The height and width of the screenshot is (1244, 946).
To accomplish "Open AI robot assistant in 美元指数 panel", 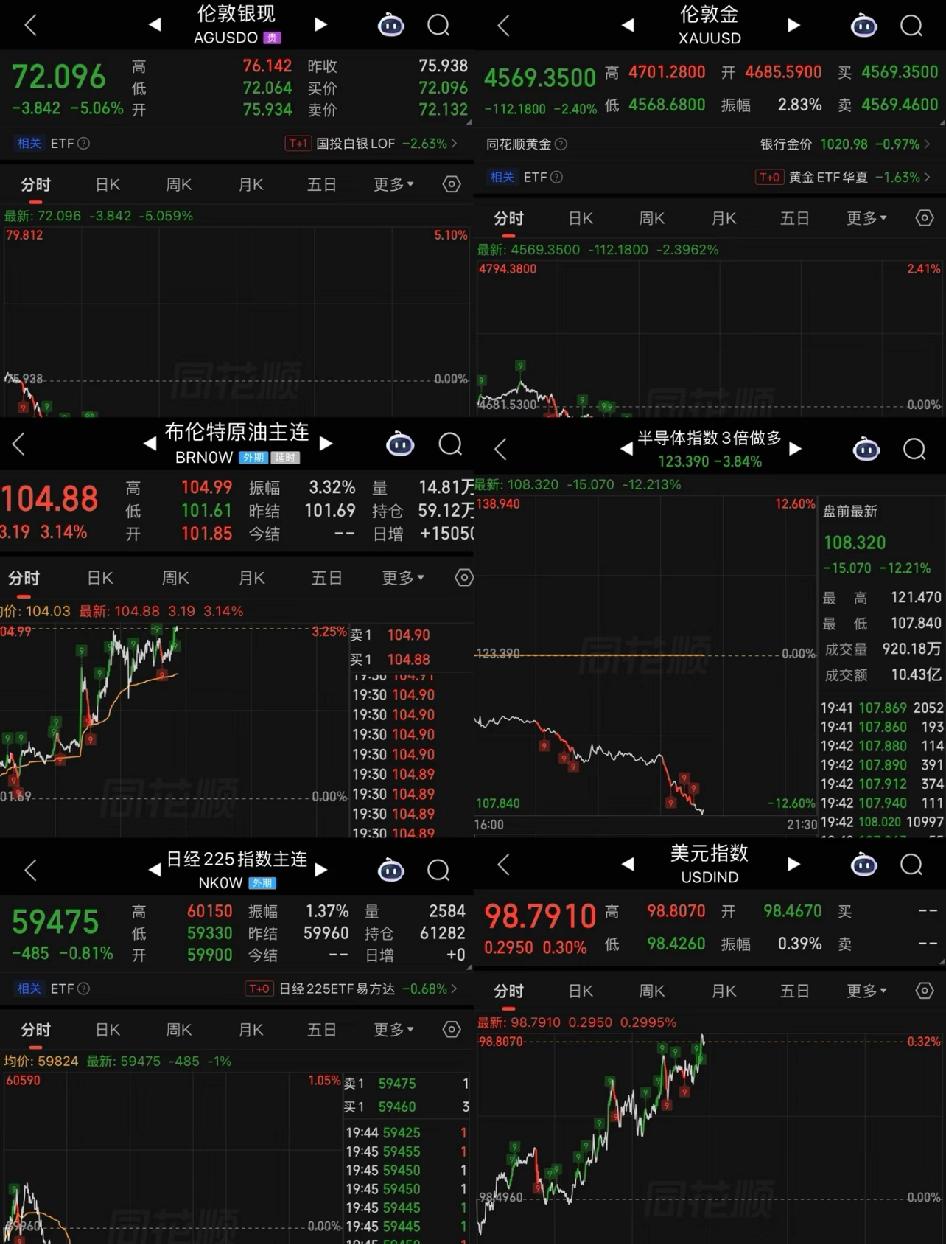I will pos(864,864).
